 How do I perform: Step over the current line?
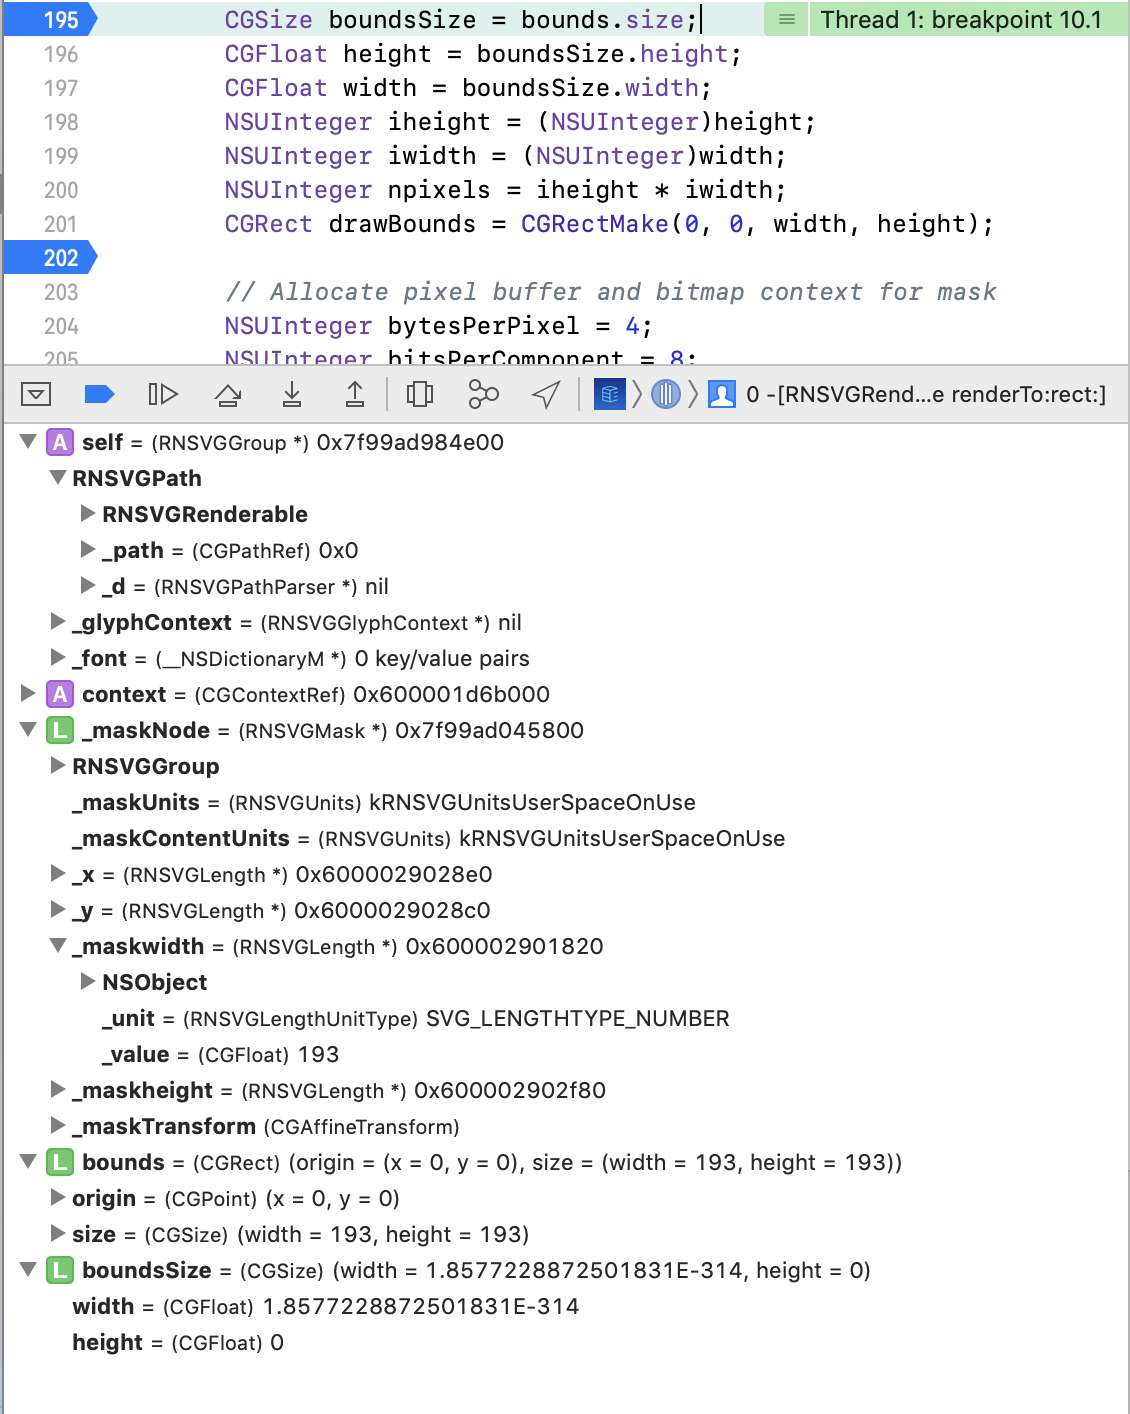229,394
